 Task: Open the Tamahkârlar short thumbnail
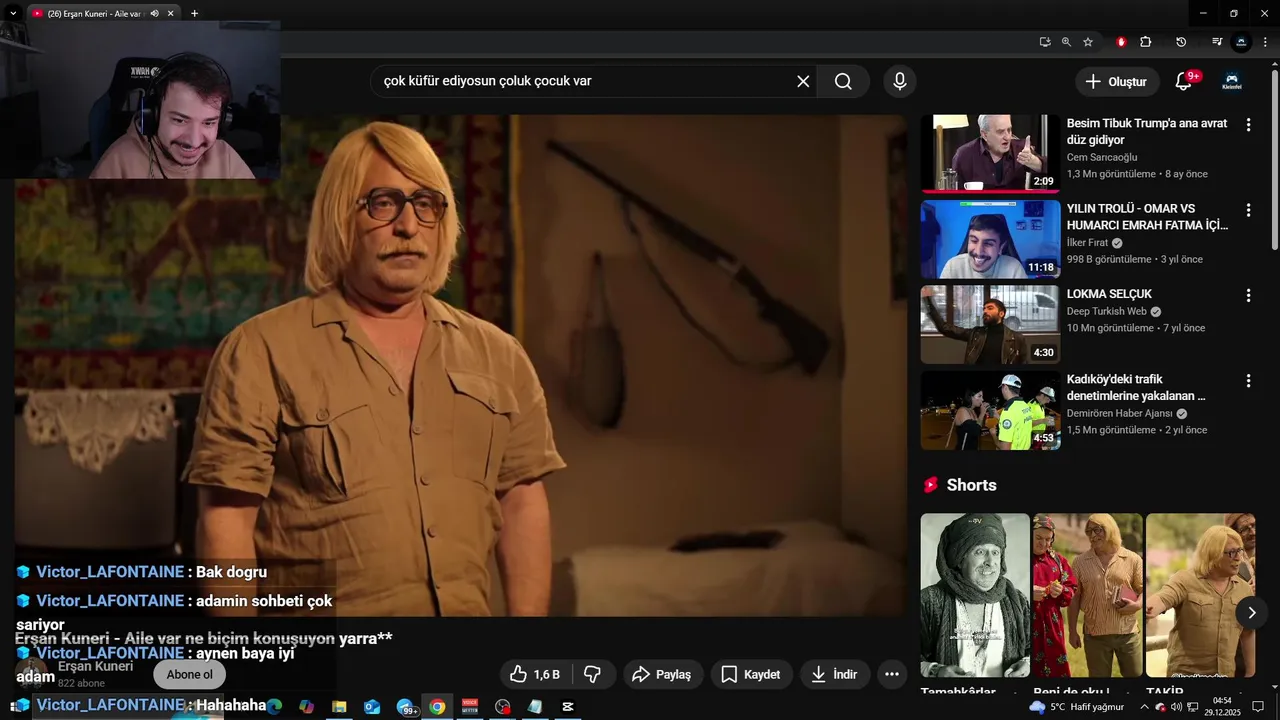click(975, 595)
